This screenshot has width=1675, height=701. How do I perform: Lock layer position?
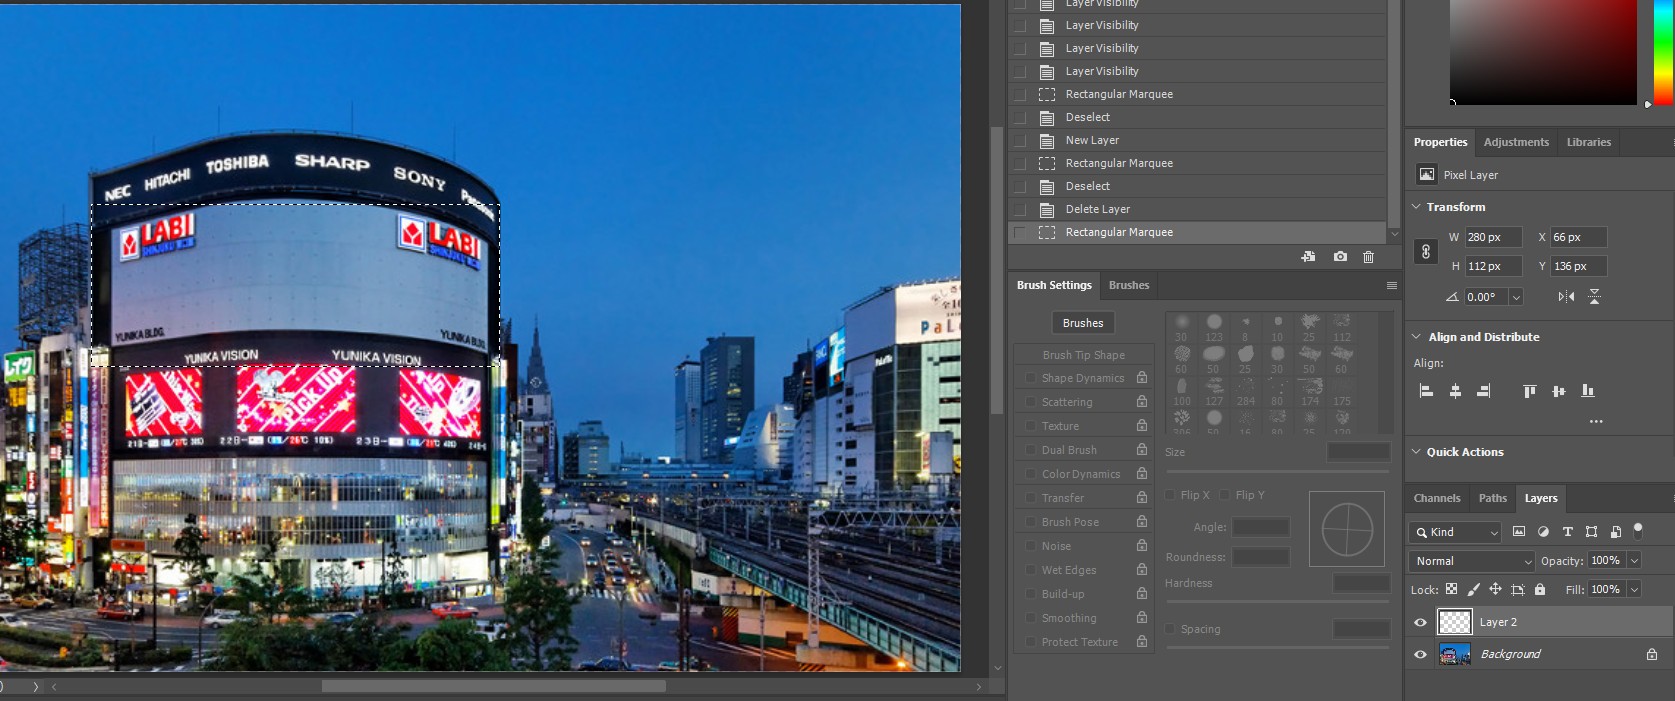[1495, 590]
